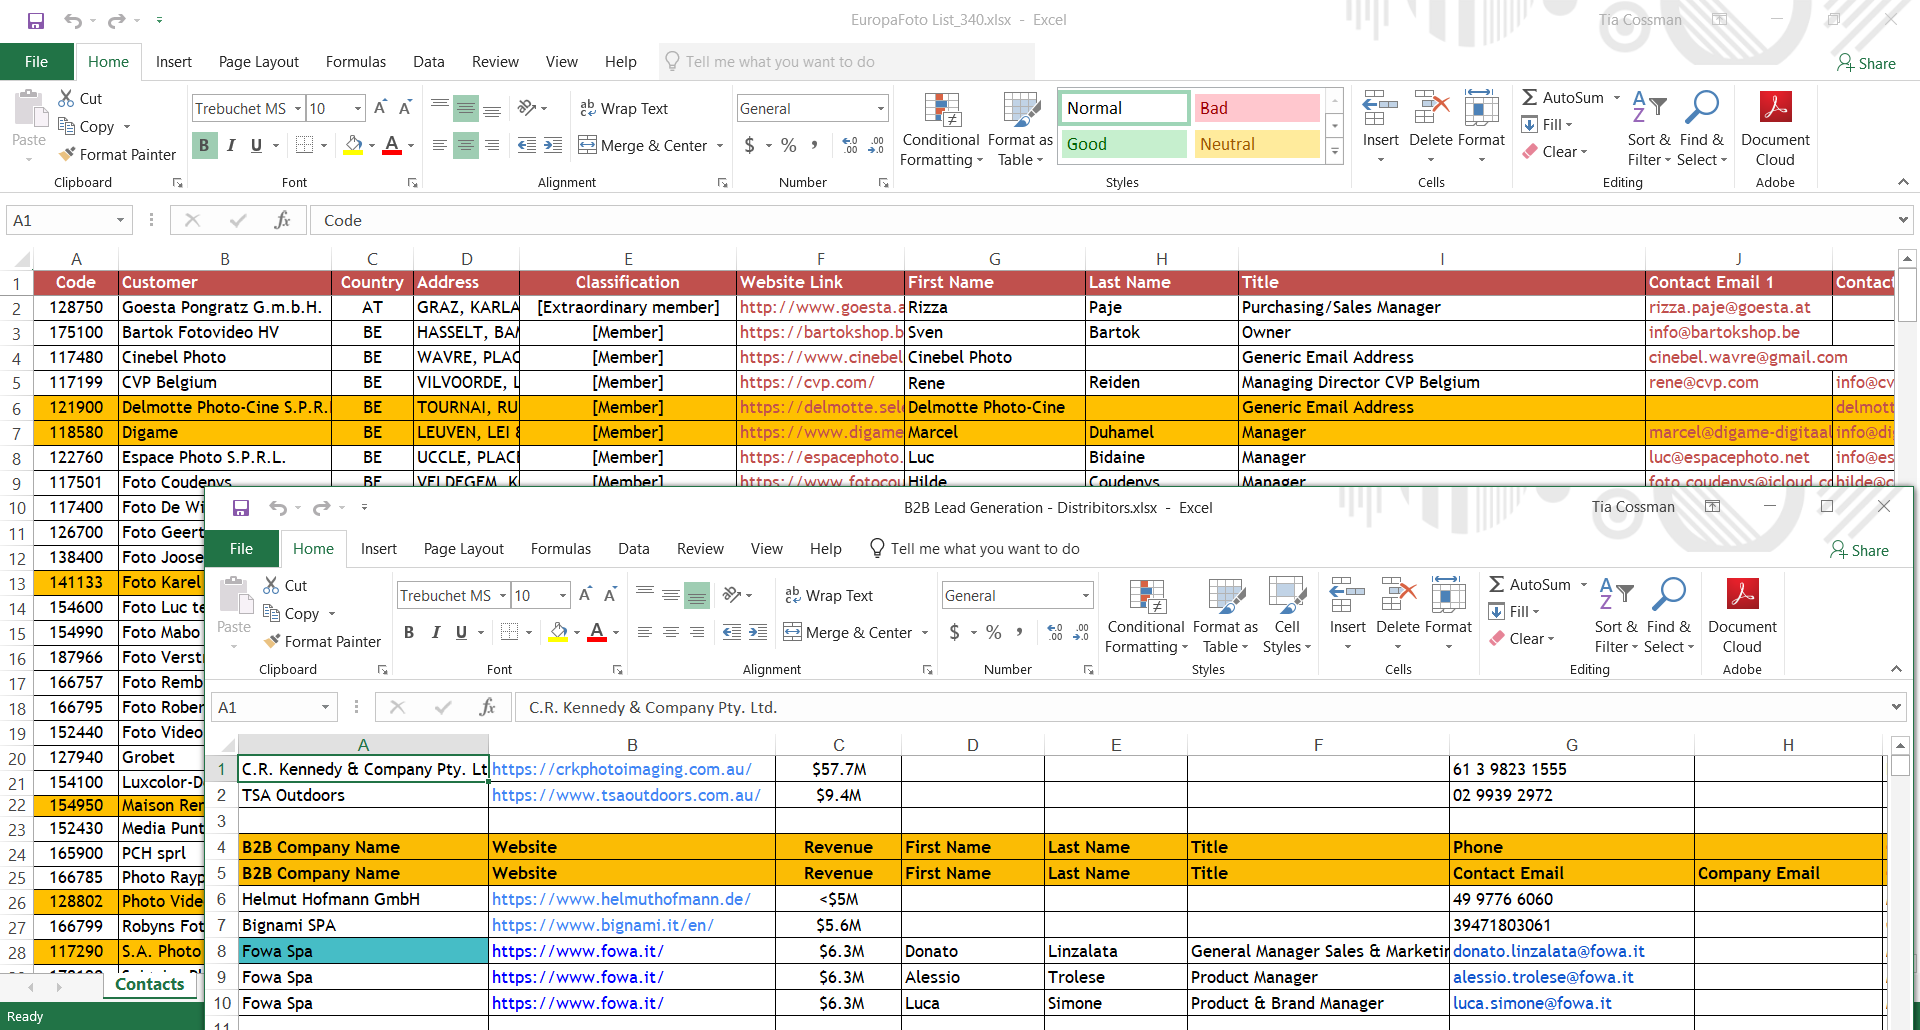Open number format dropdown in EuropaFoto window
1920x1030 pixels.
click(880, 108)
